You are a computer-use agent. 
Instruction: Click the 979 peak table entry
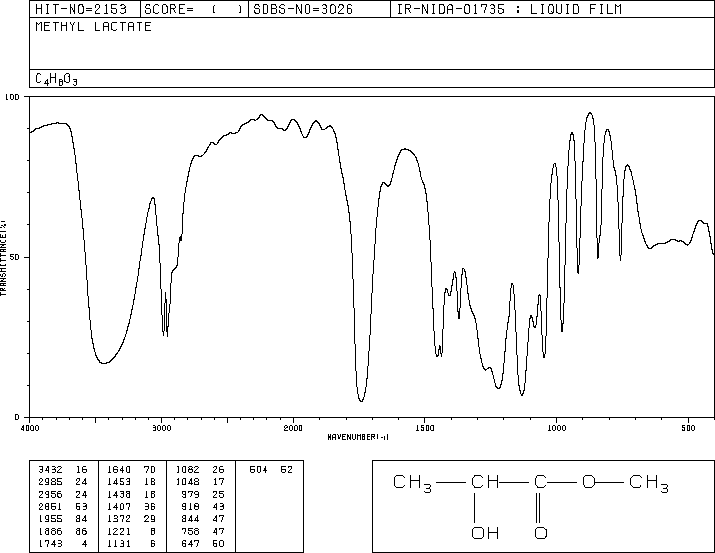pos(191,494)
